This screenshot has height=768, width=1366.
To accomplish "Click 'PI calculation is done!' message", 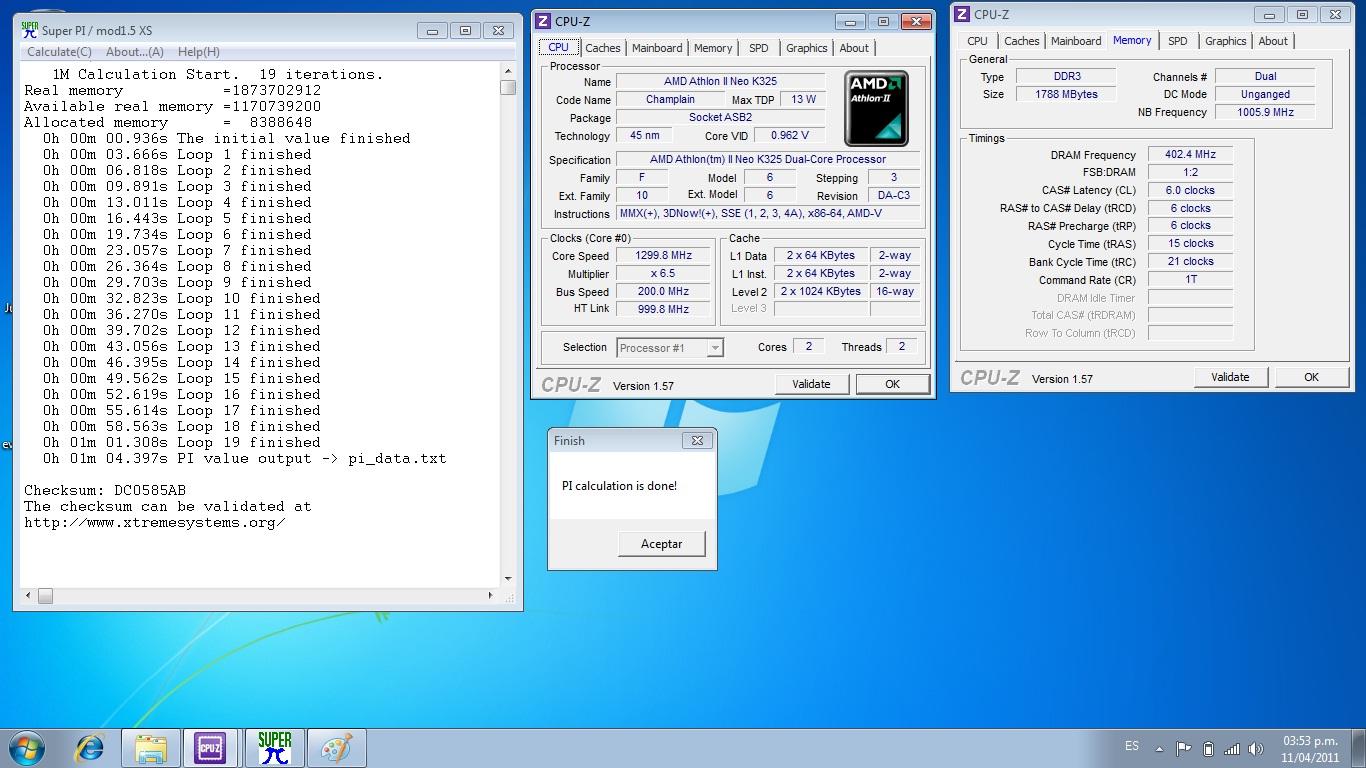I will (x=619, y=486).
